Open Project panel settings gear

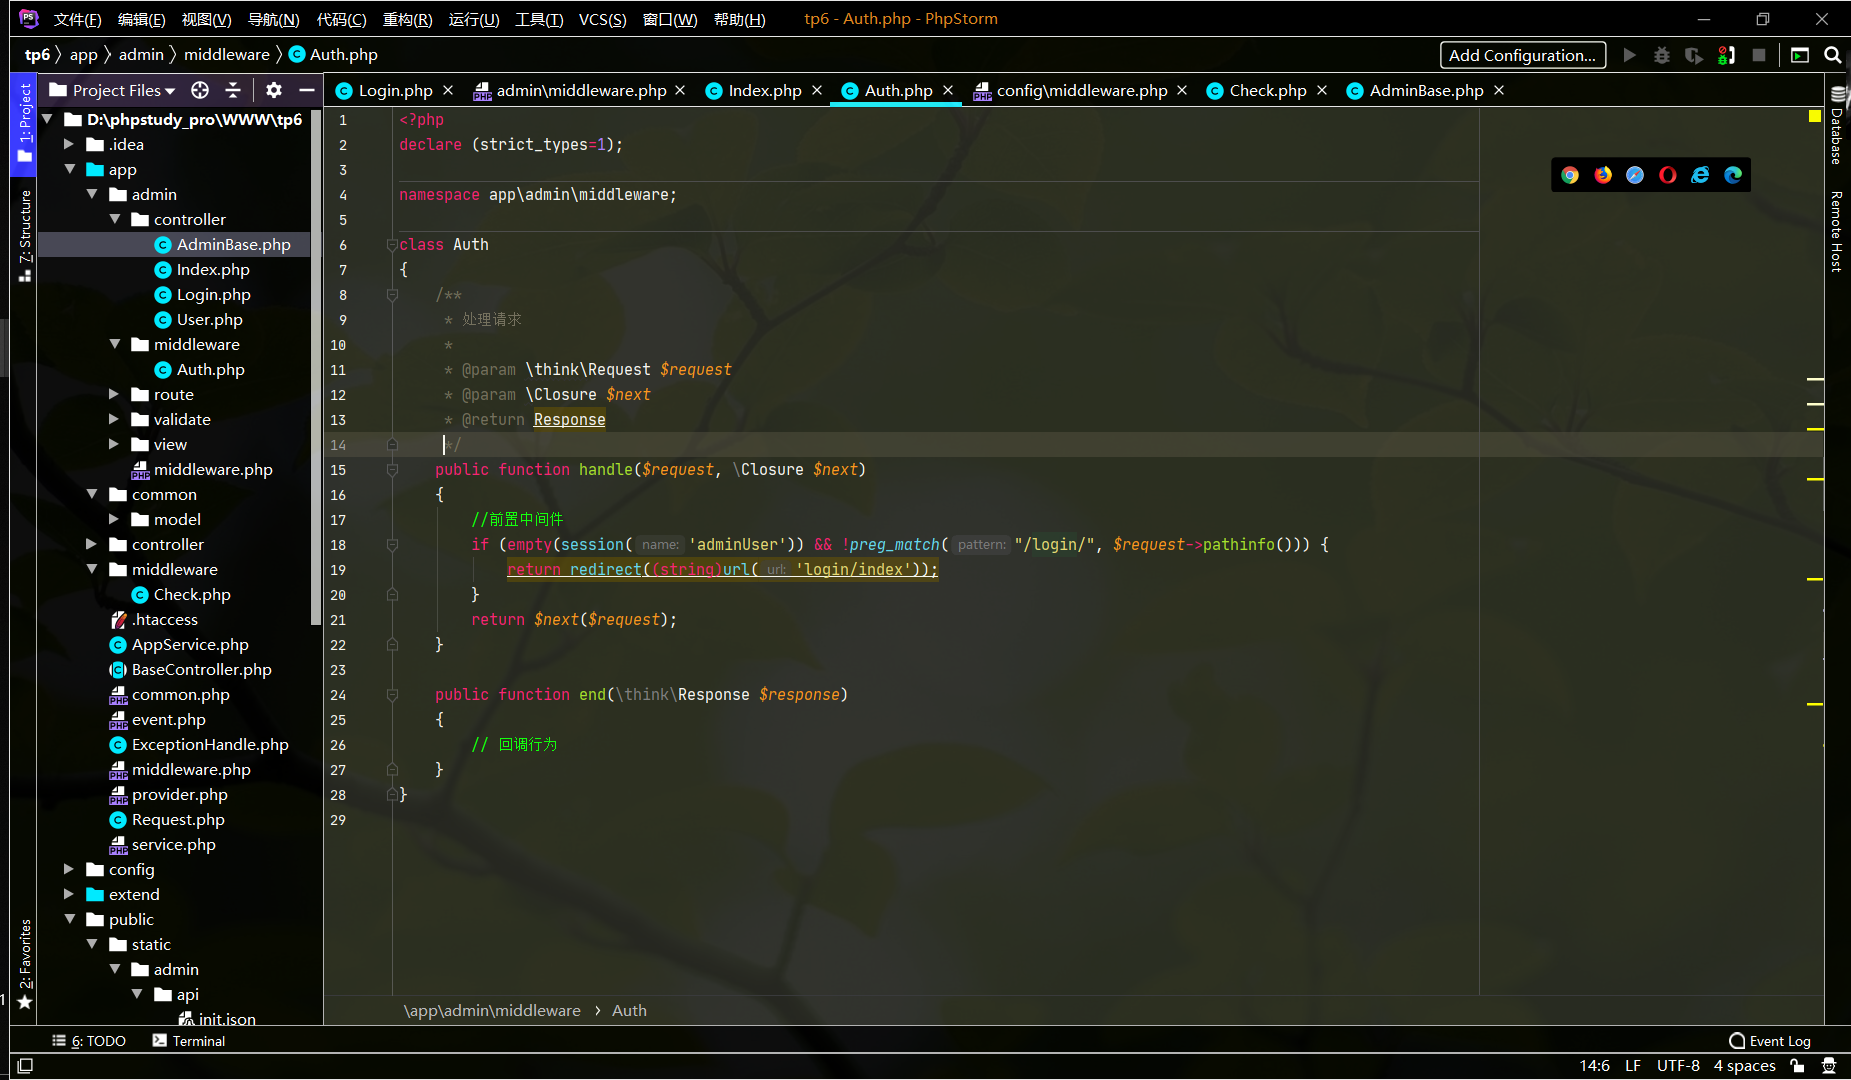(274, 90)
